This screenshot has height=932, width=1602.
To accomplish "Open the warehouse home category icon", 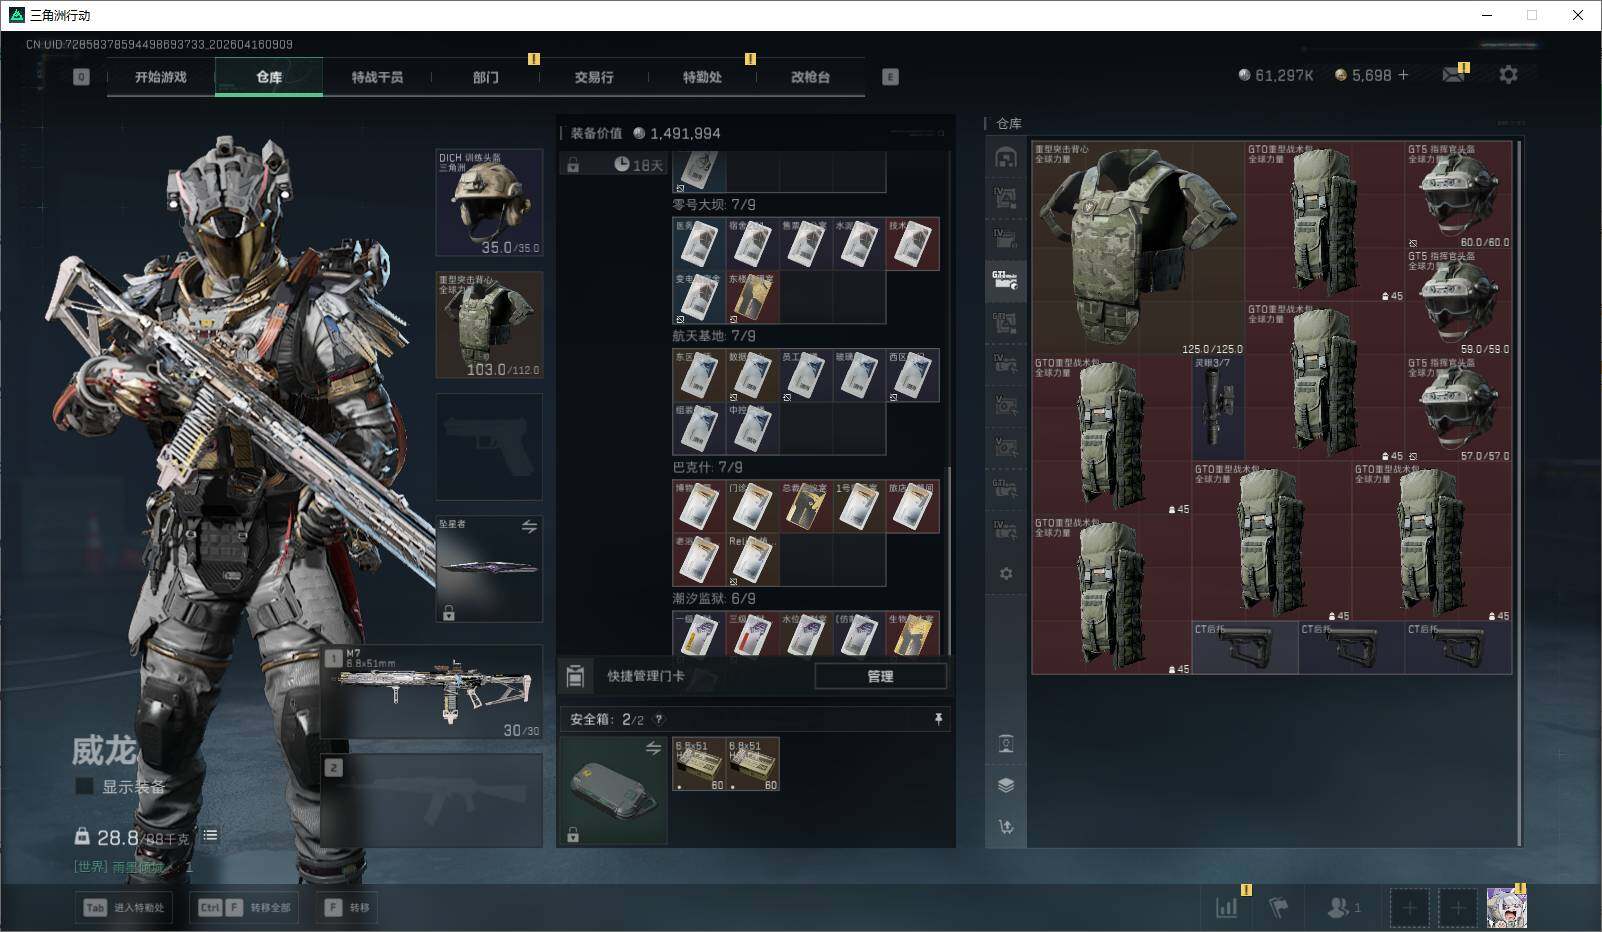I will tap(1006, 157).
